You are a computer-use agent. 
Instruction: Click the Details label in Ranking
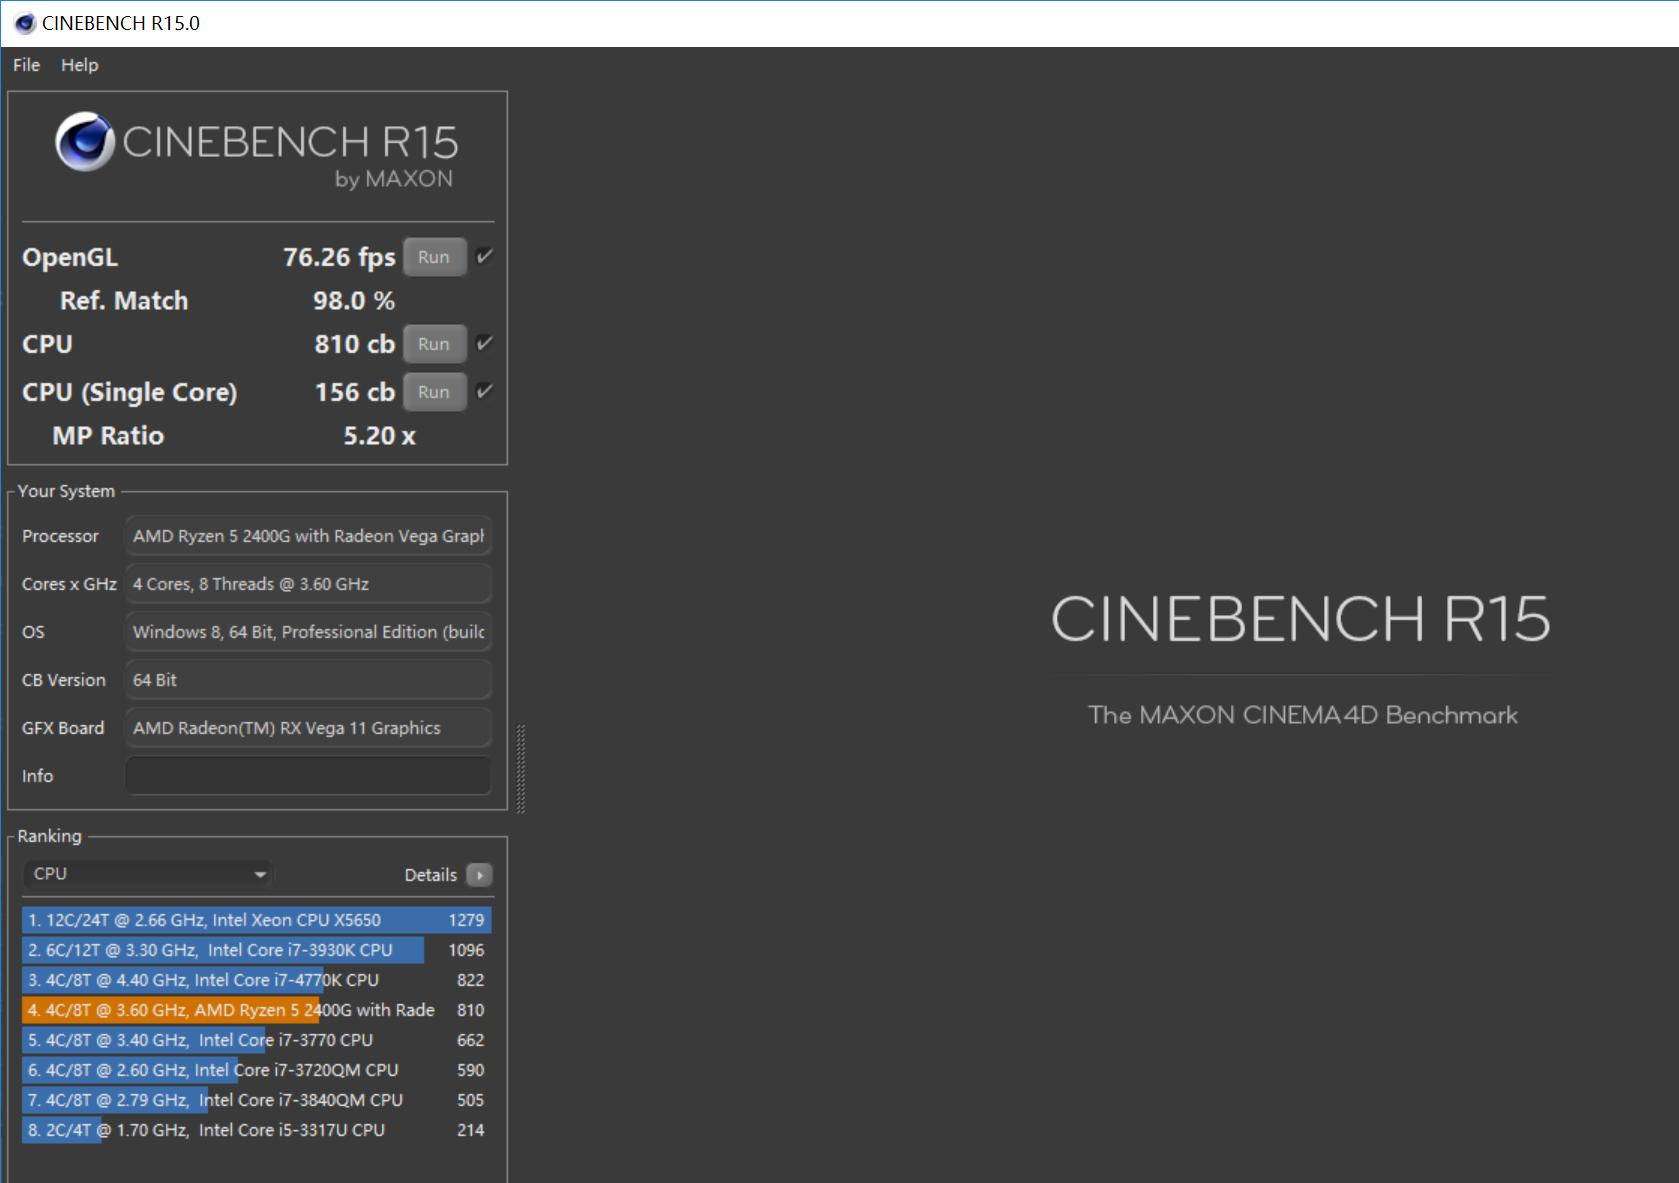pos(430,875)
